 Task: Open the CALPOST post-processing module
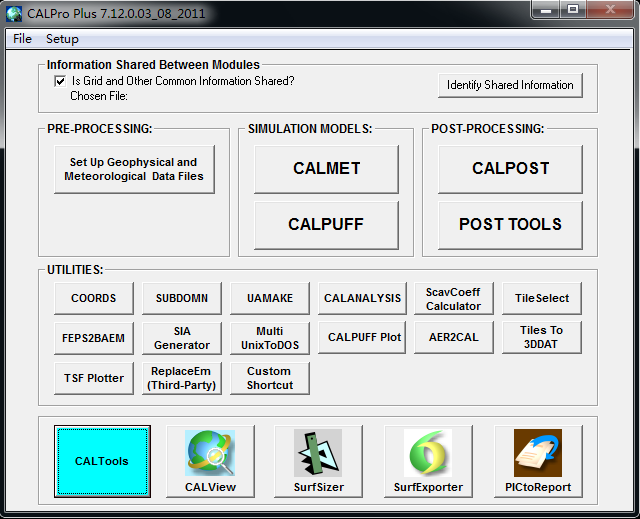pos(510,169)
